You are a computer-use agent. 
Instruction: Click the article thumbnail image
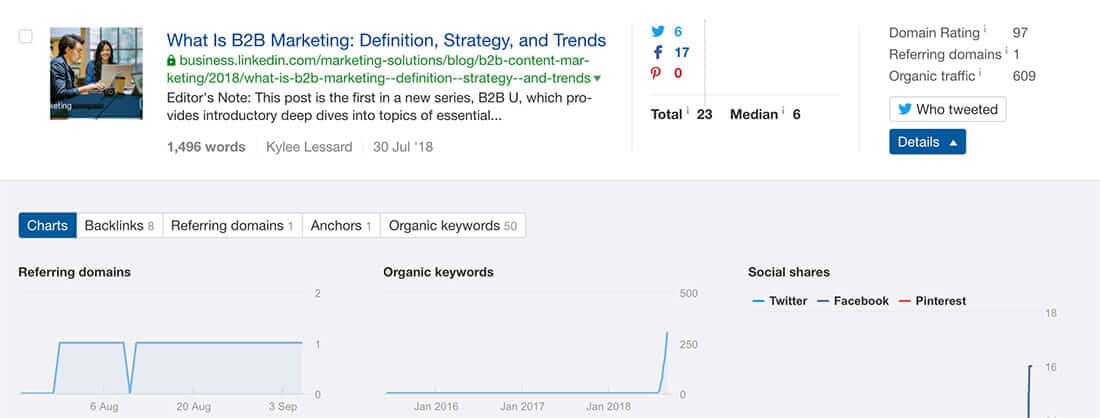(96, 73)
